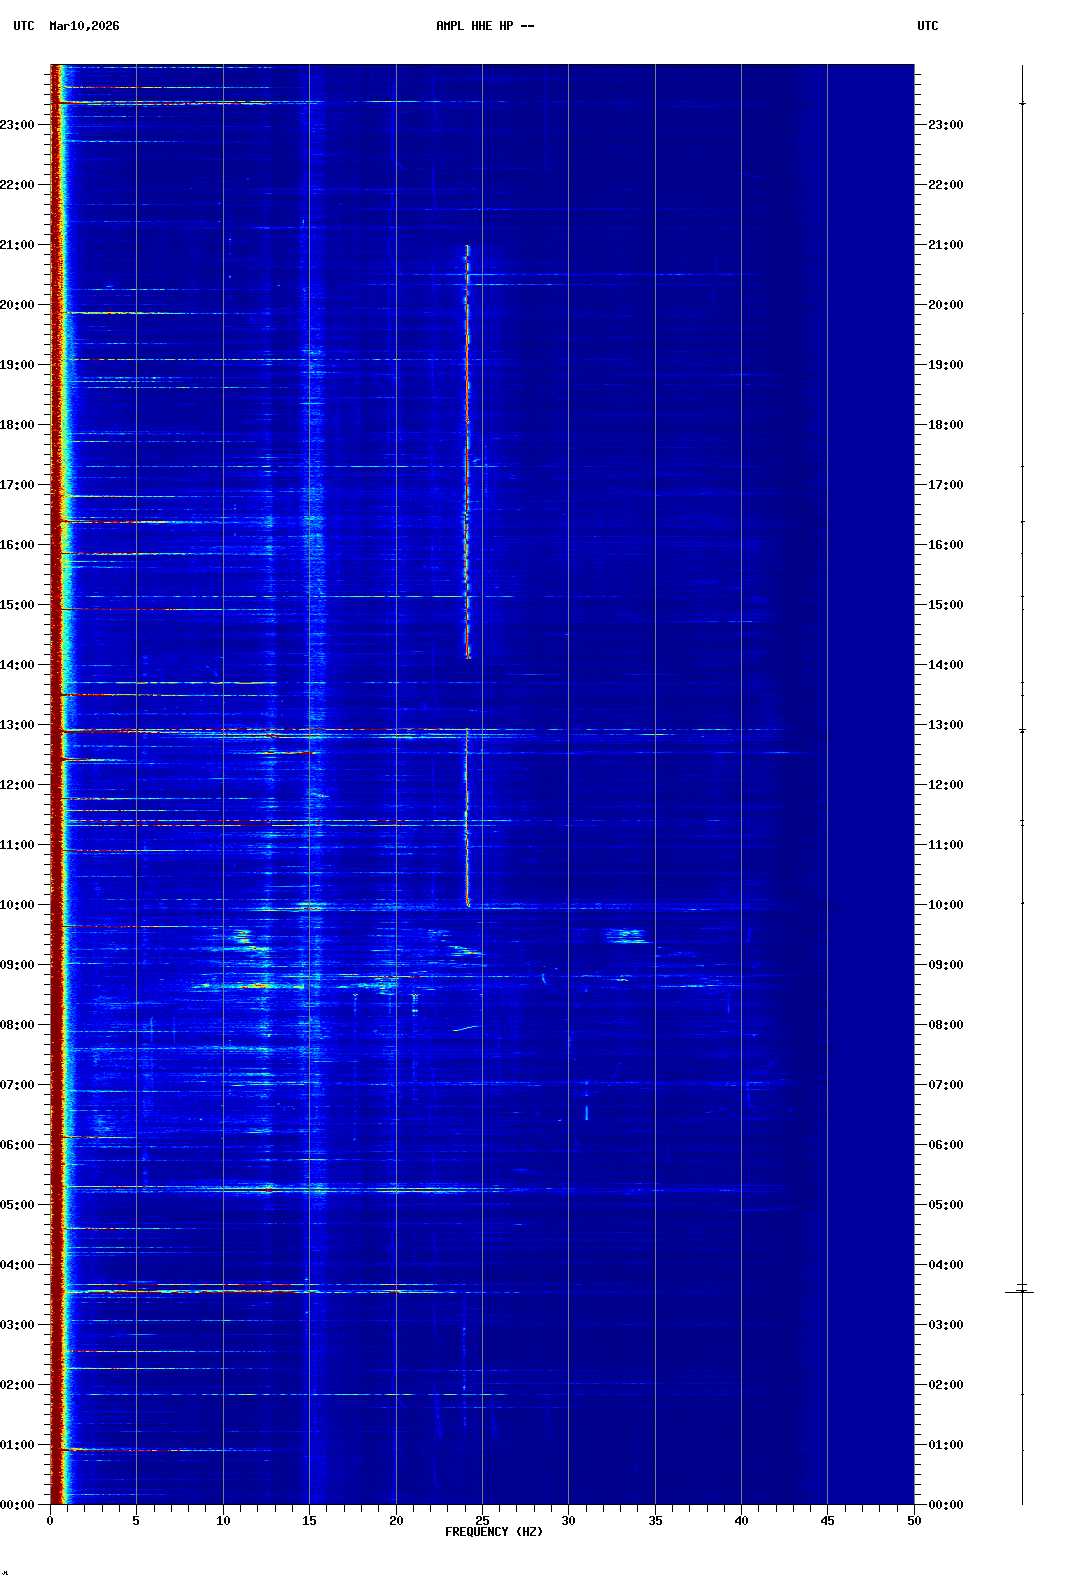Click the 00:00 label on right time axis
1066x1584 pixels.
[945, 1505]
